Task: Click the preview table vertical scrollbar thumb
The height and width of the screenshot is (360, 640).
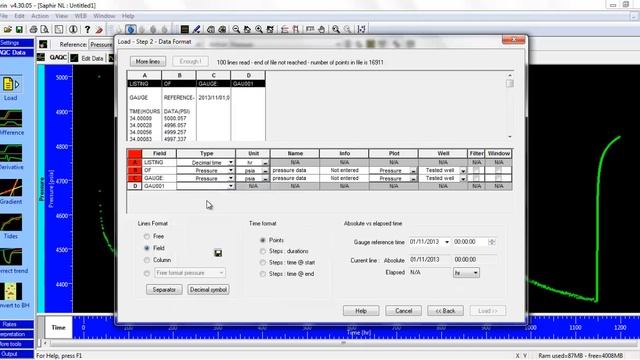Action: [x=509, y=83]
